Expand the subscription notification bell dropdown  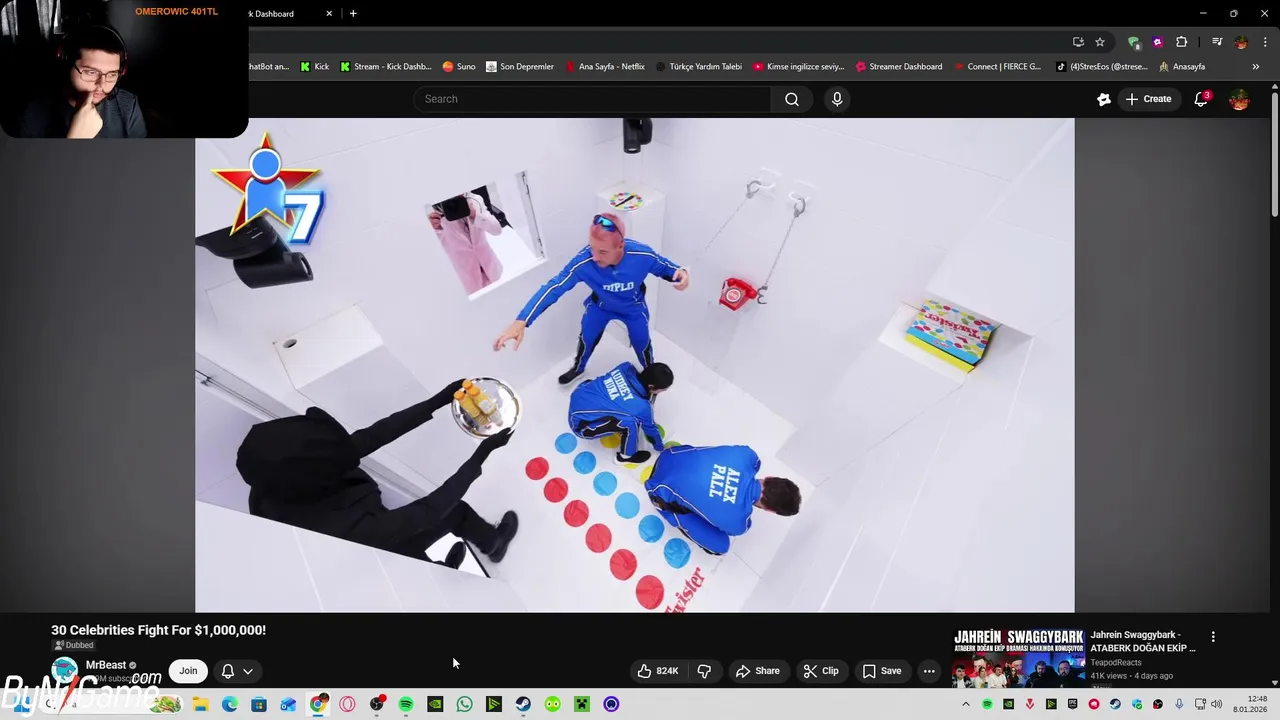[x=237, y=671]
